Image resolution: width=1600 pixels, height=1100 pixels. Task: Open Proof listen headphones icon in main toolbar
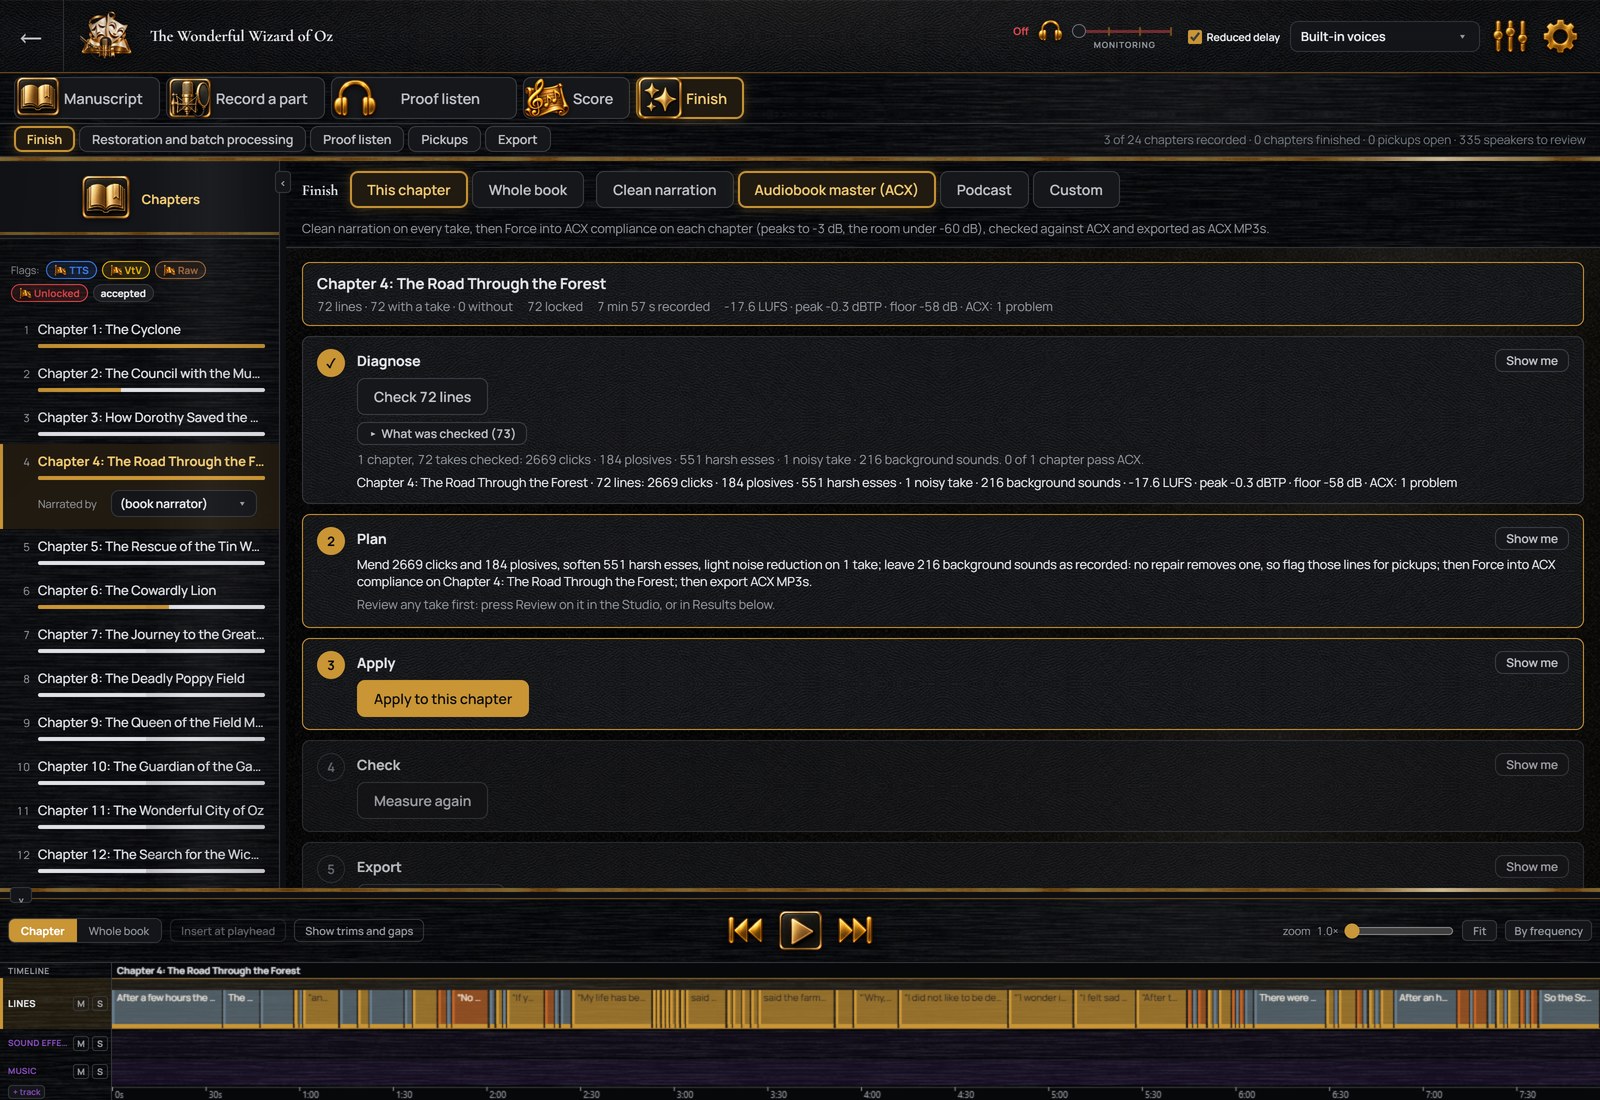[354, 98]
